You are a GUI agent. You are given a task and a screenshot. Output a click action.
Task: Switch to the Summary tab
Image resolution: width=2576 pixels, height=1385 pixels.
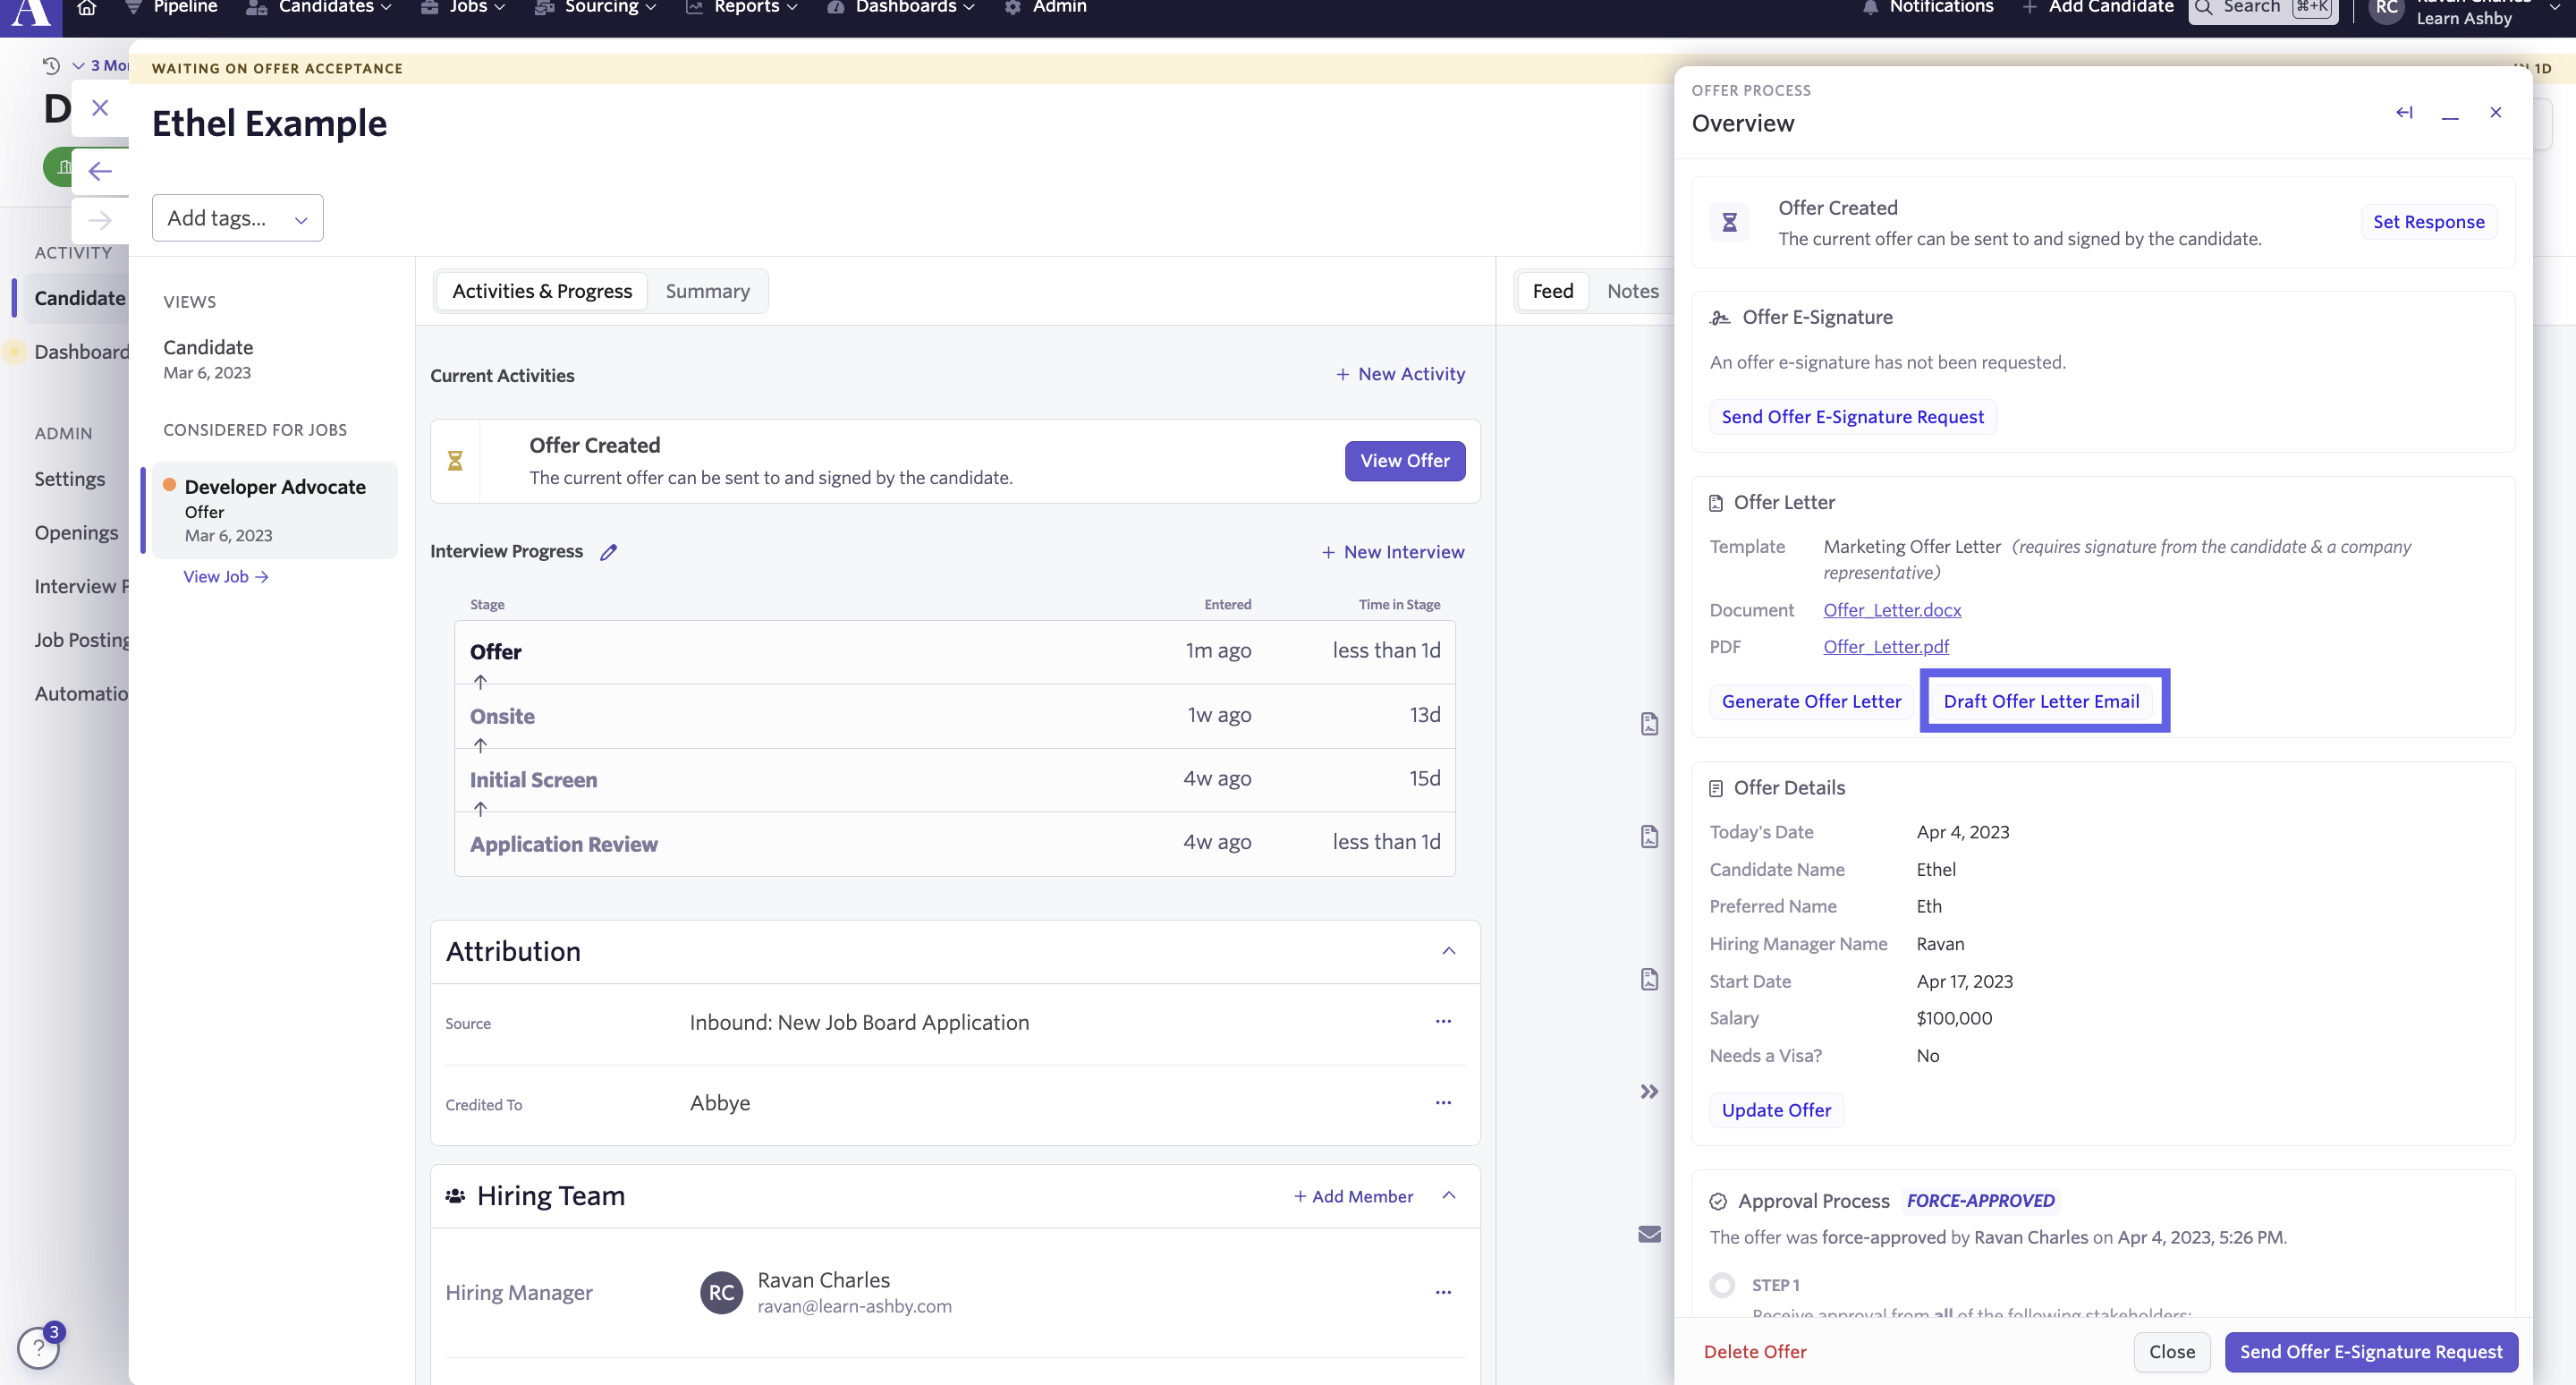(707, 291)
